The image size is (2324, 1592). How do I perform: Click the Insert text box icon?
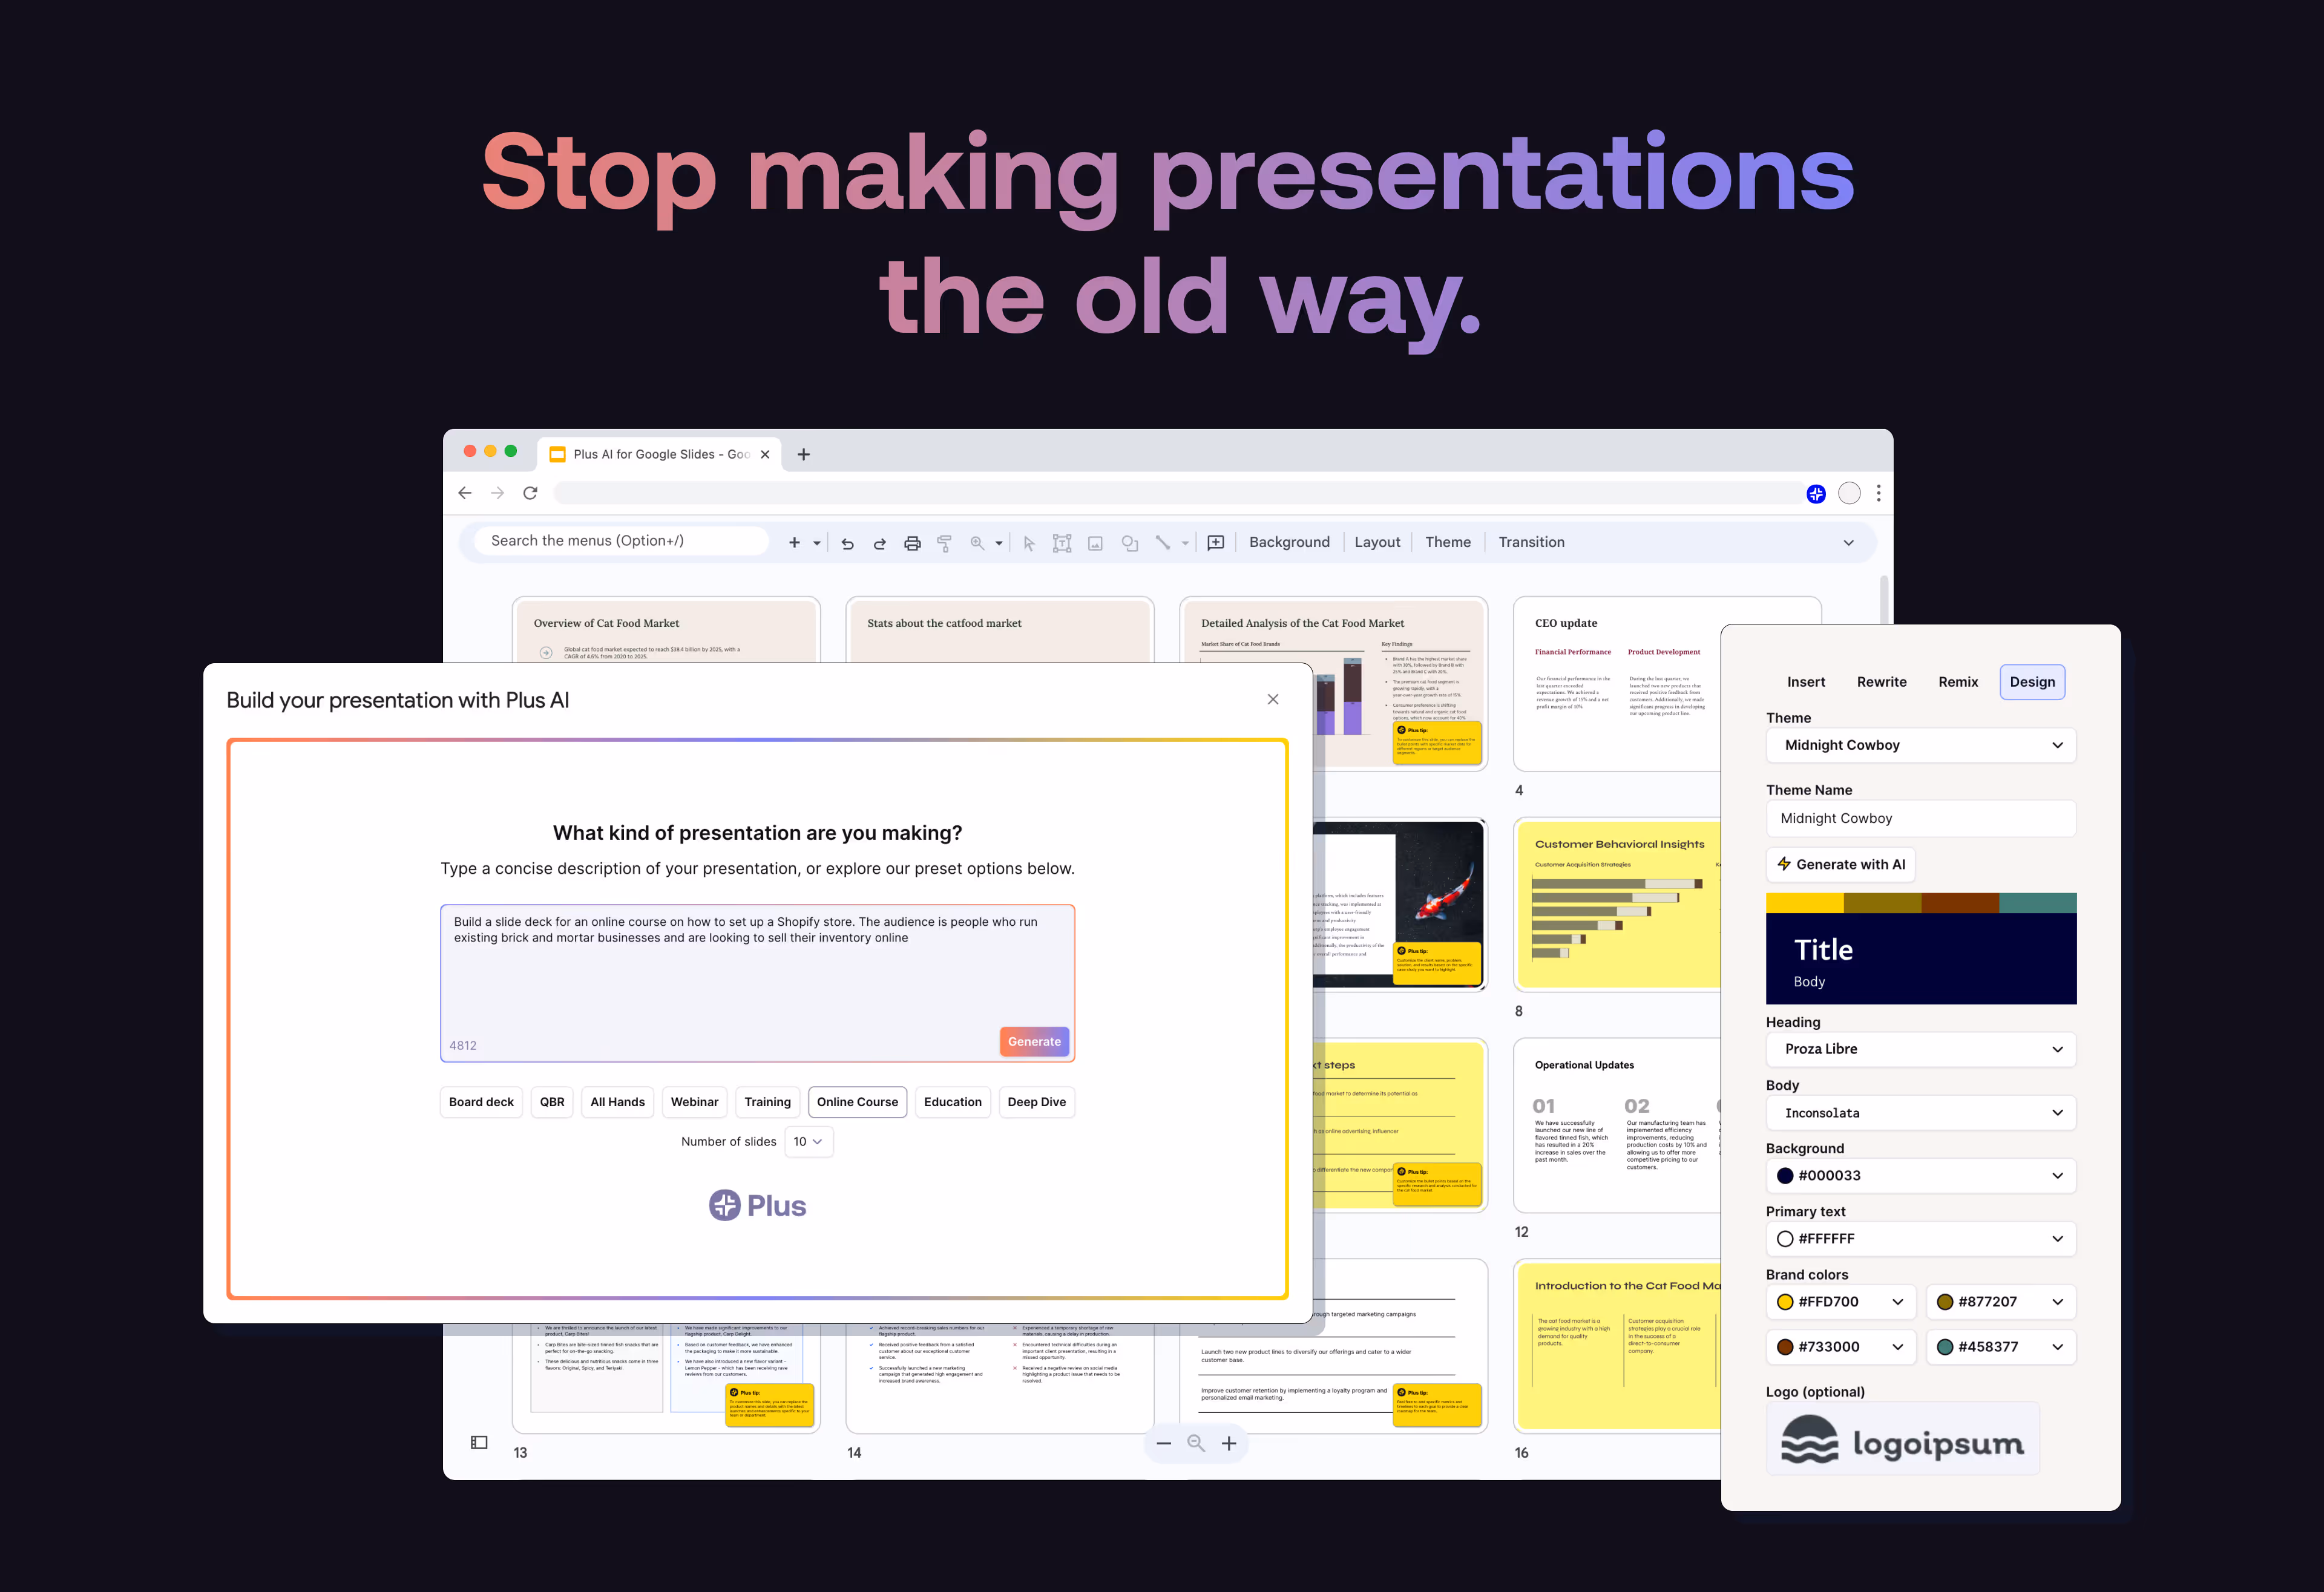coord(1062,542)
